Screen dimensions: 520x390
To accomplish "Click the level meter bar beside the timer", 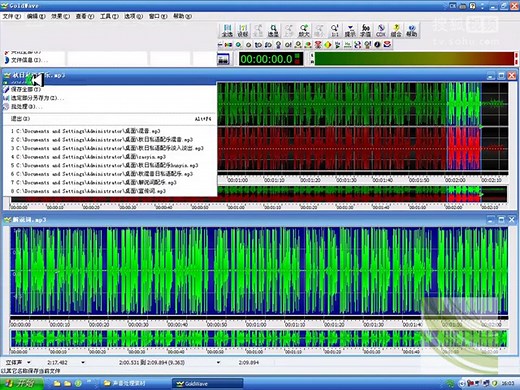I will coord(414,59).
